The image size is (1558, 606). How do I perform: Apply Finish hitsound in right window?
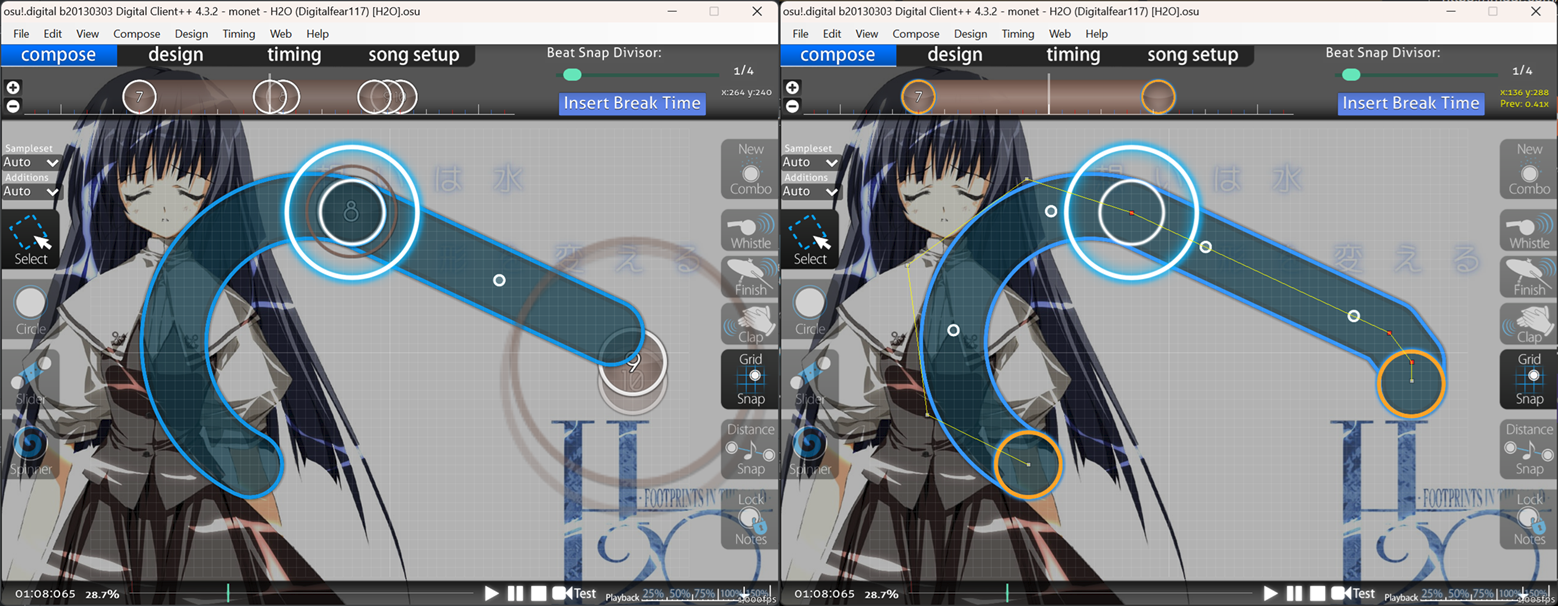click(1529, 276)
